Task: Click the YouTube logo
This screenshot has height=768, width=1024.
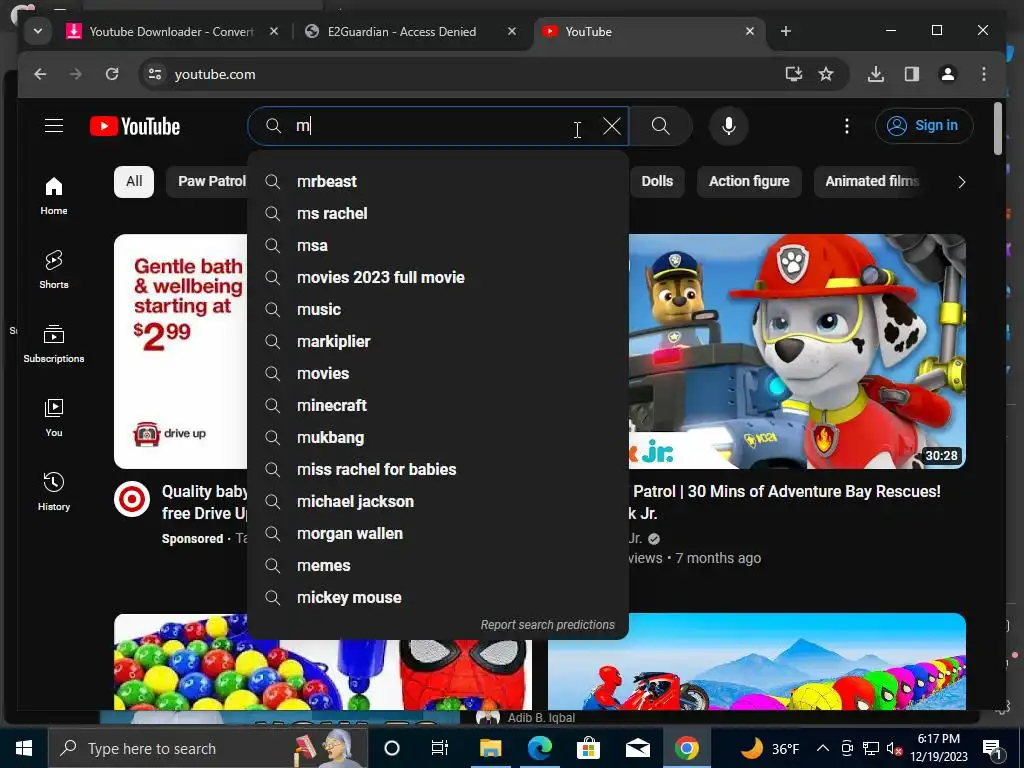Action: coord(135,126)
